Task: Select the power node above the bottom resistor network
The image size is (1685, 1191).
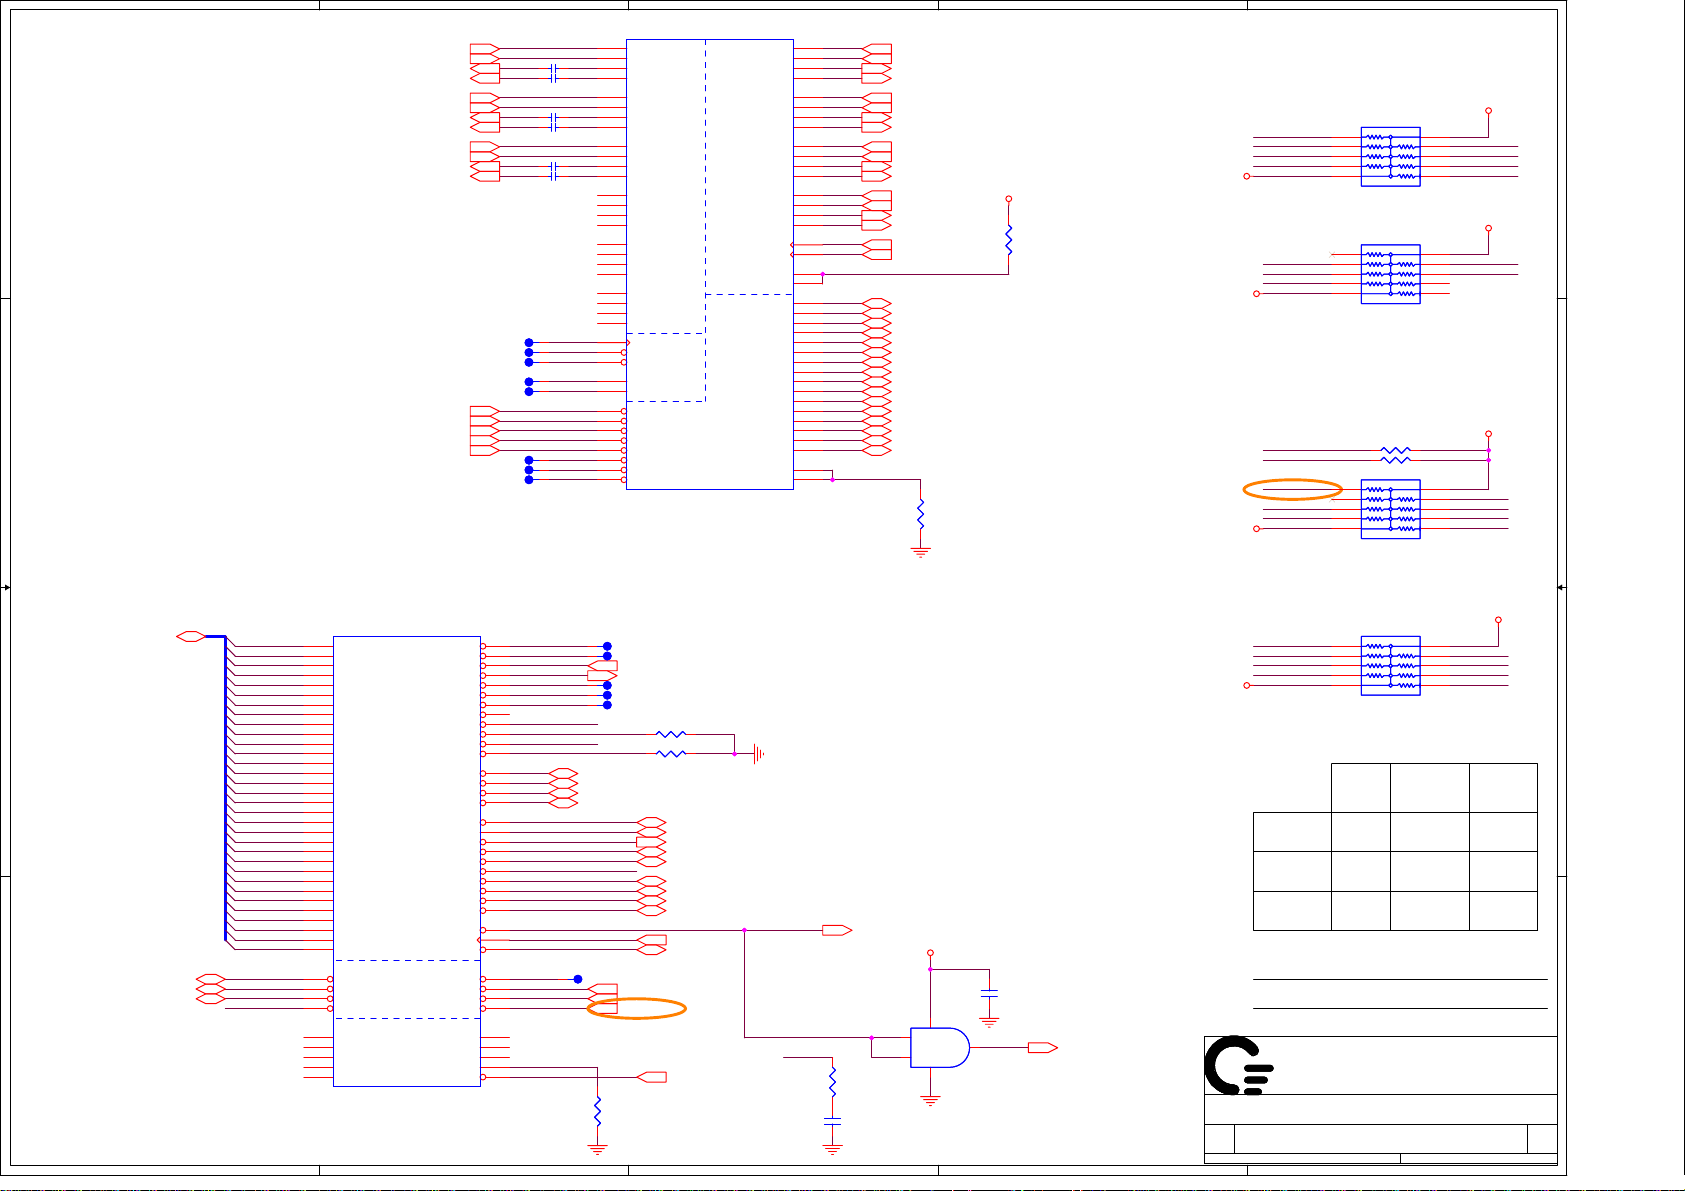Action: click(1498, 620)
